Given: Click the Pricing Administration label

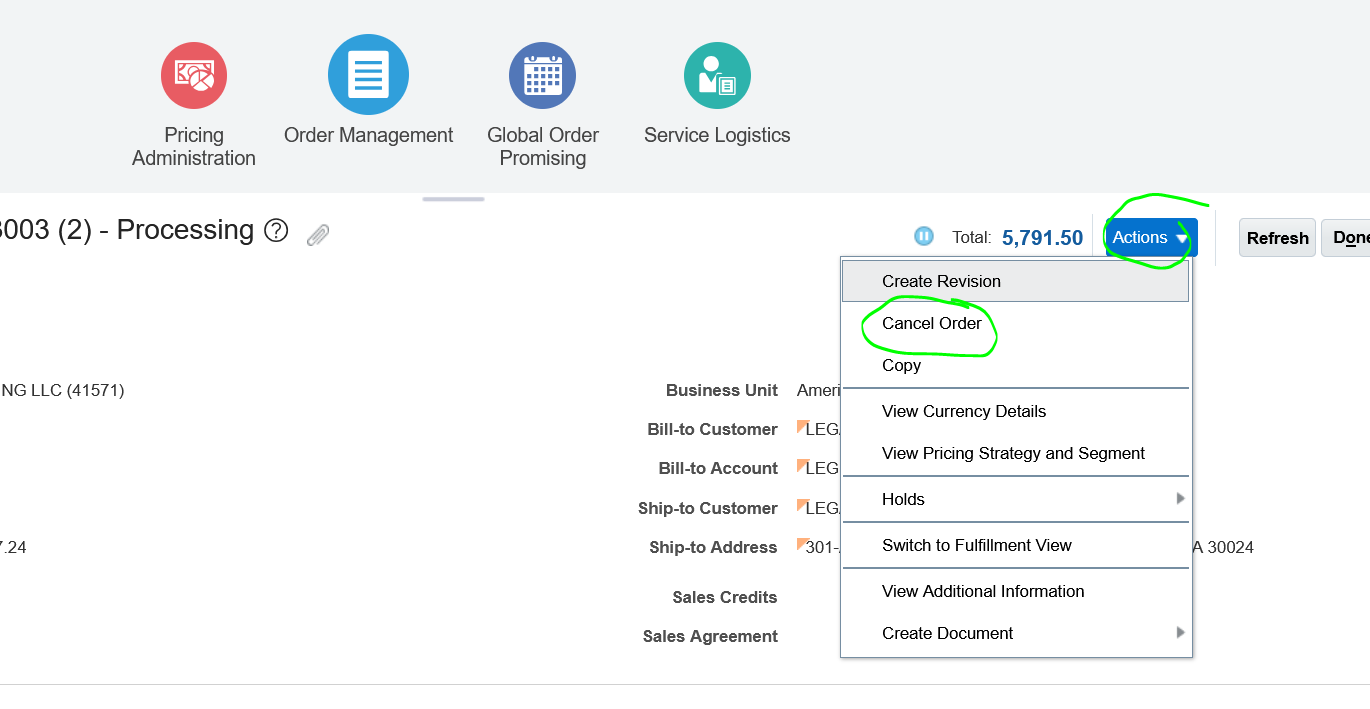Looking at the screenshot, I should coord(194,146).
